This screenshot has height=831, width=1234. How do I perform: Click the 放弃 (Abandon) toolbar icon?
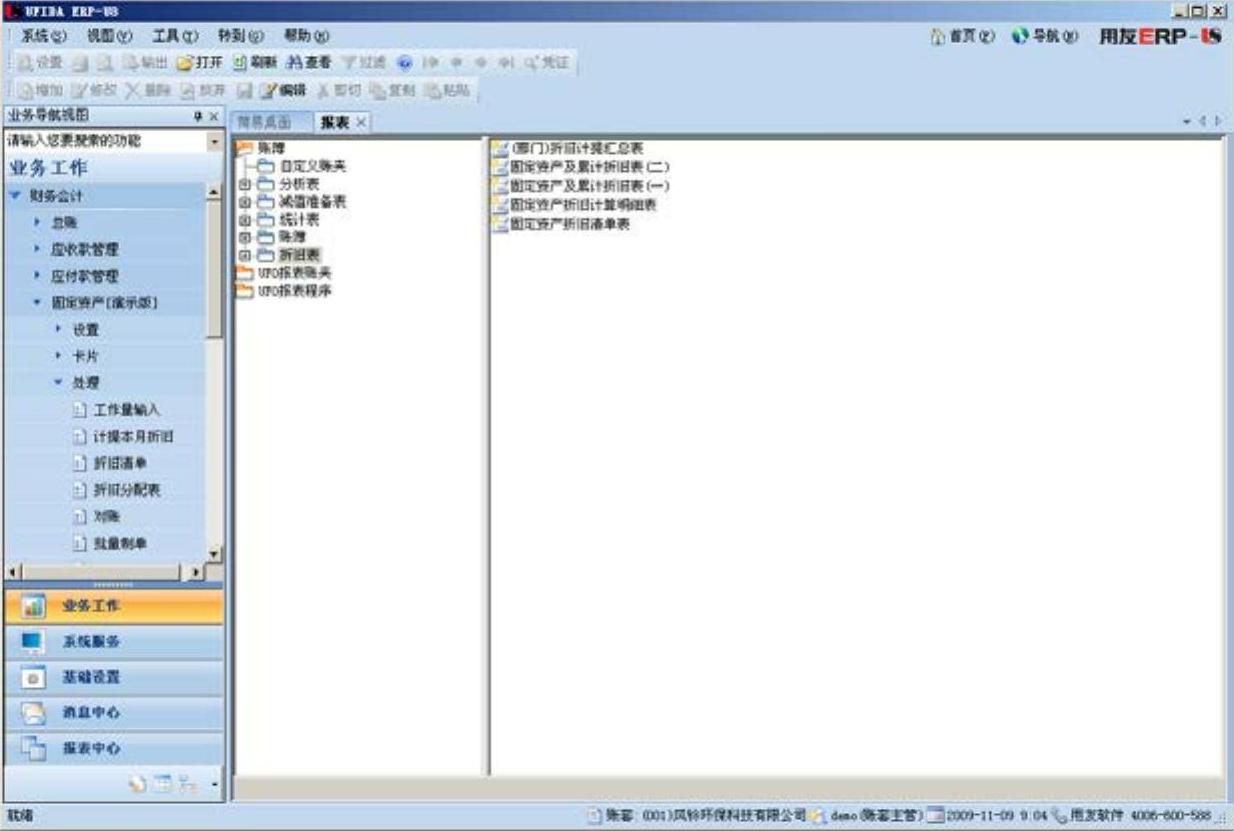(x=187, y=90)
